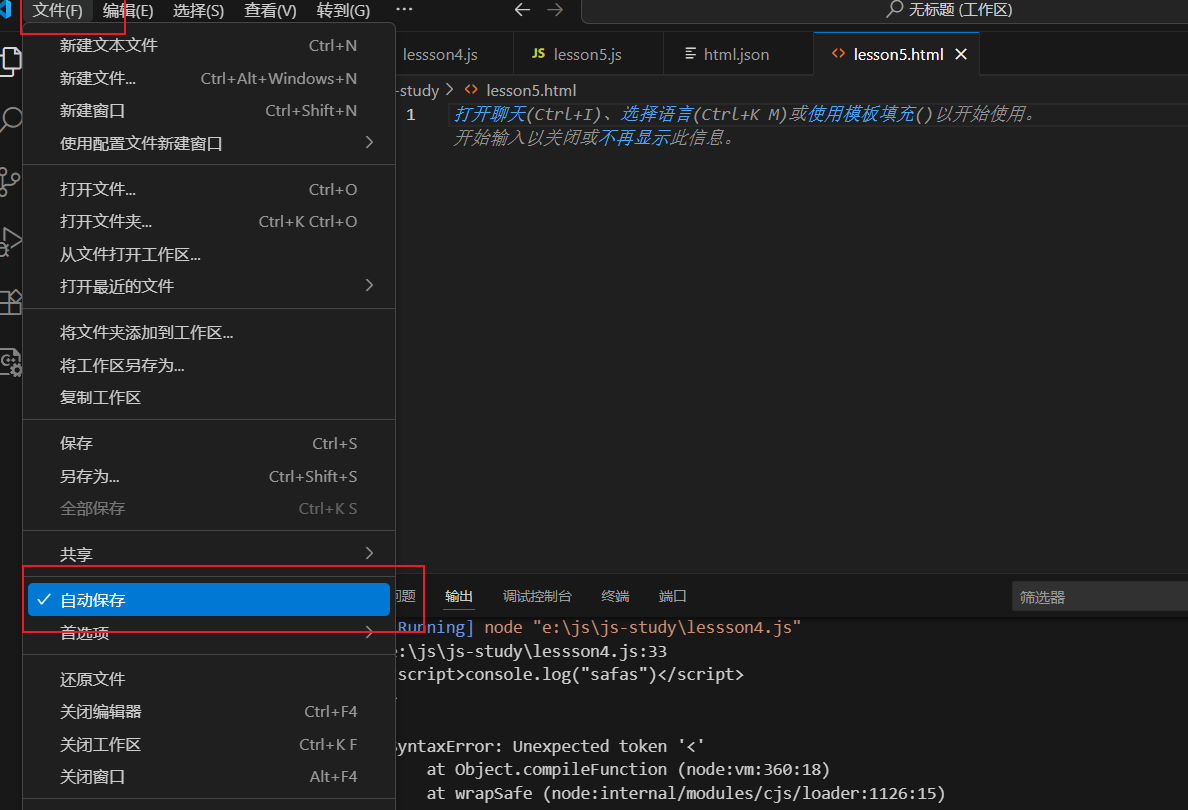
Task: Open the 转到(G) menu
Action: [x=343, y=11]
